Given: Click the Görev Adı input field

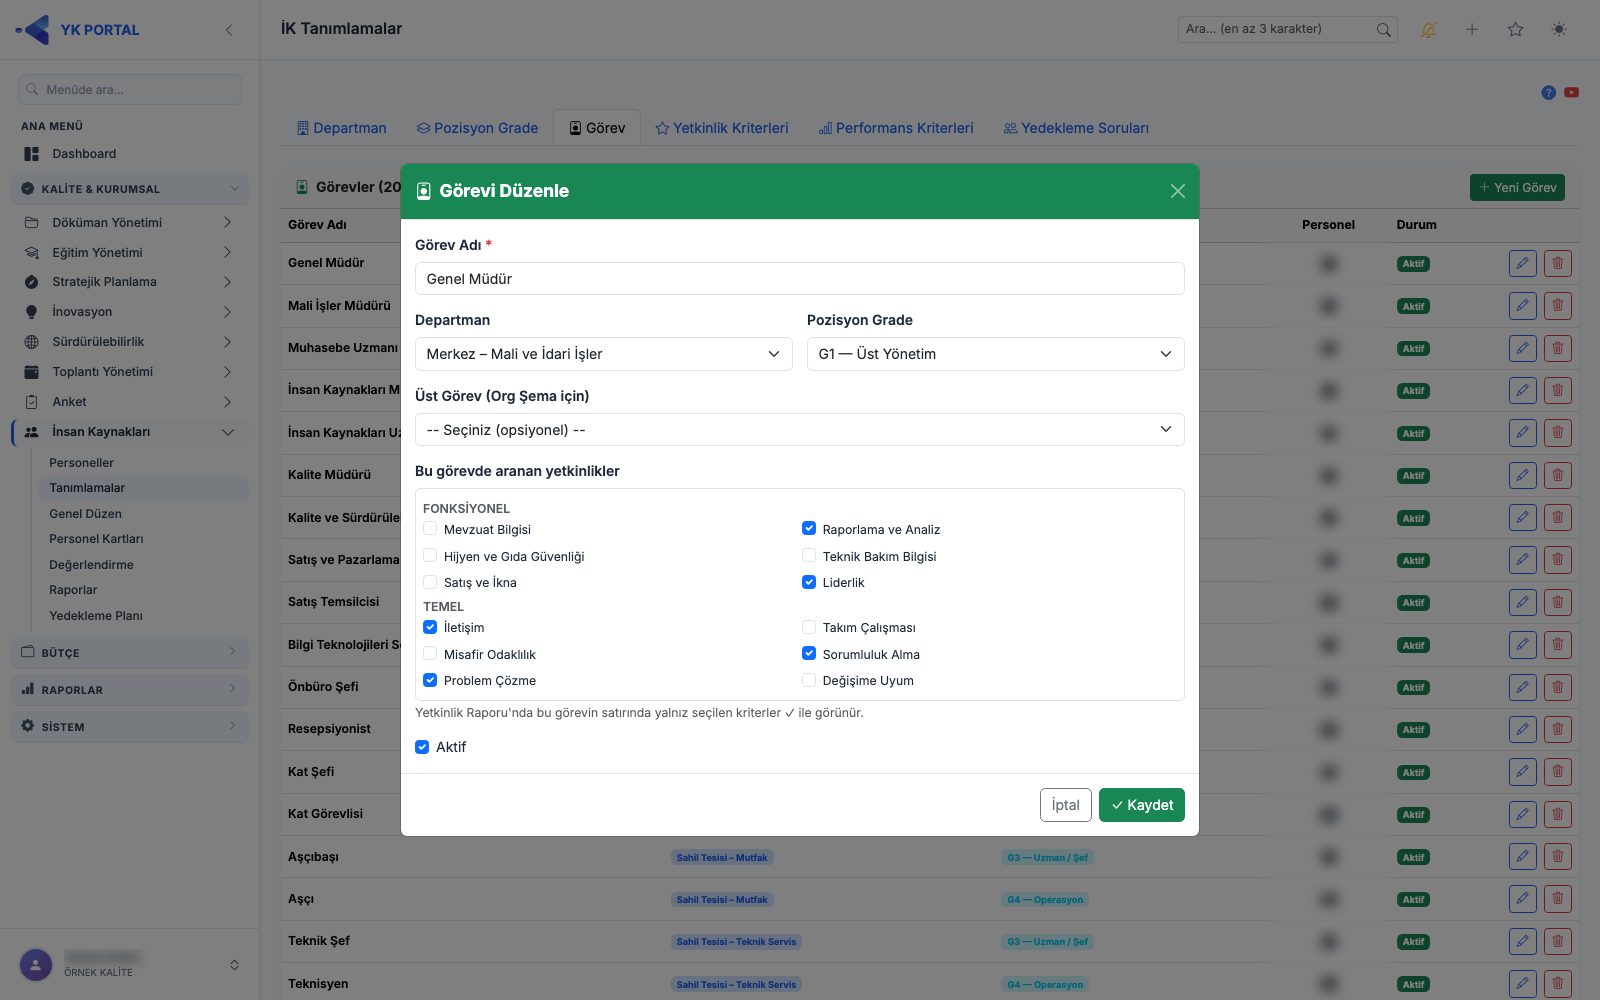Looking at the screenshot, I should (799, 279).
